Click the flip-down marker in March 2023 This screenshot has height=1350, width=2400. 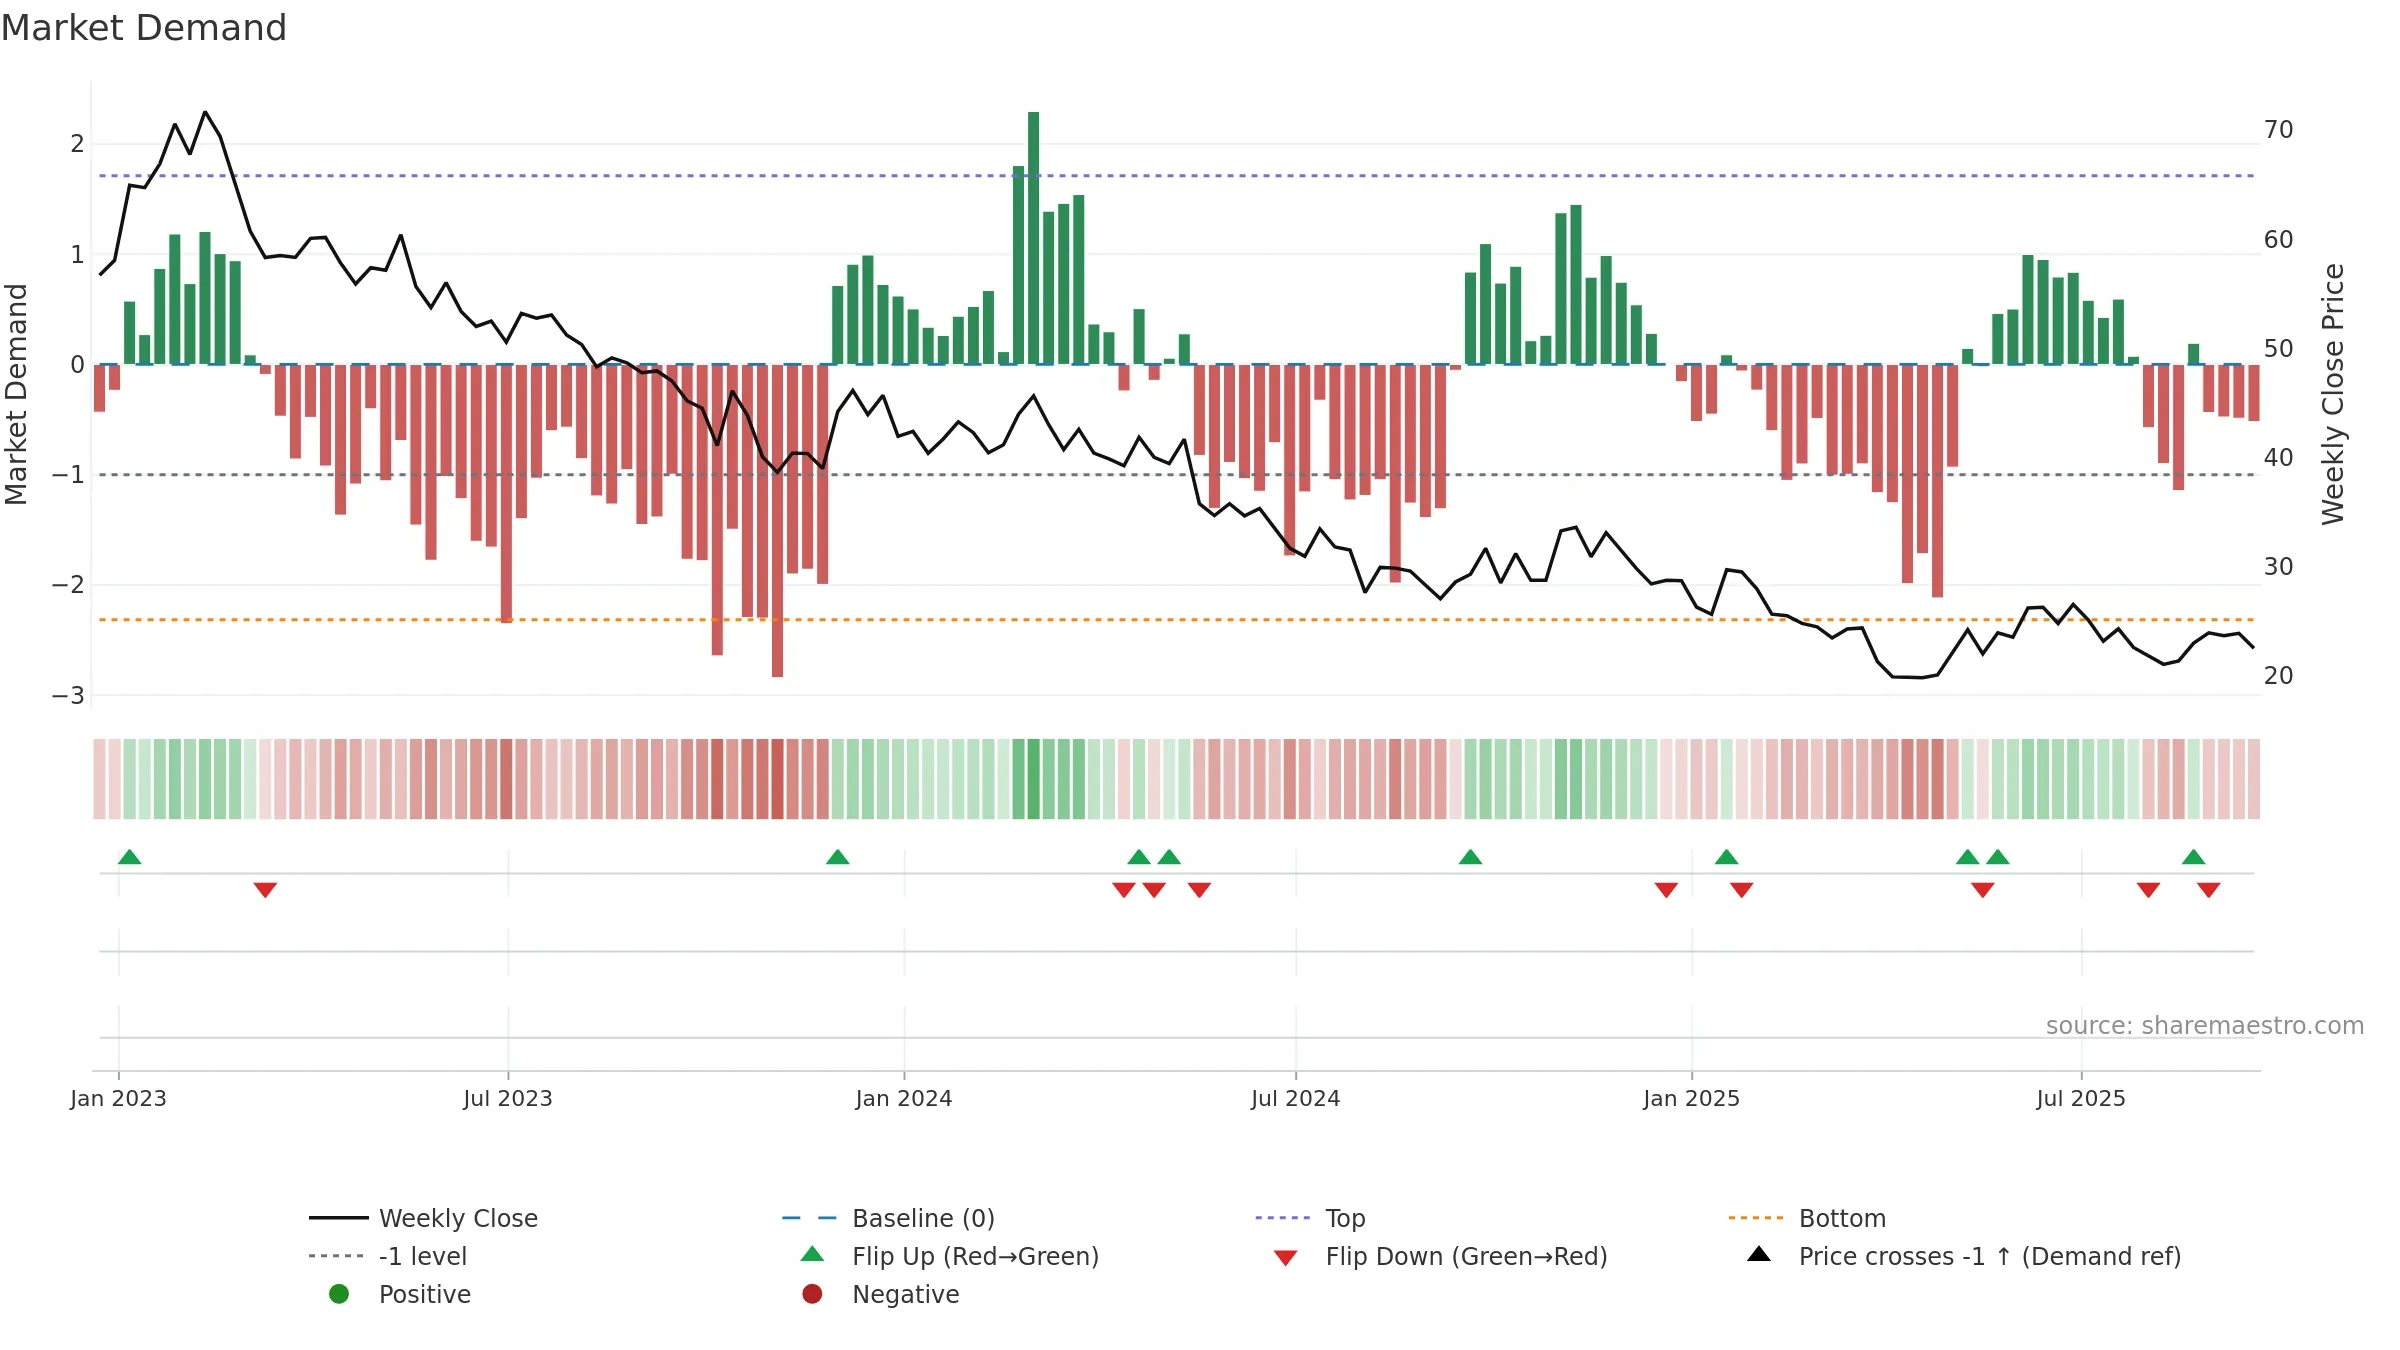pos(265,890)
